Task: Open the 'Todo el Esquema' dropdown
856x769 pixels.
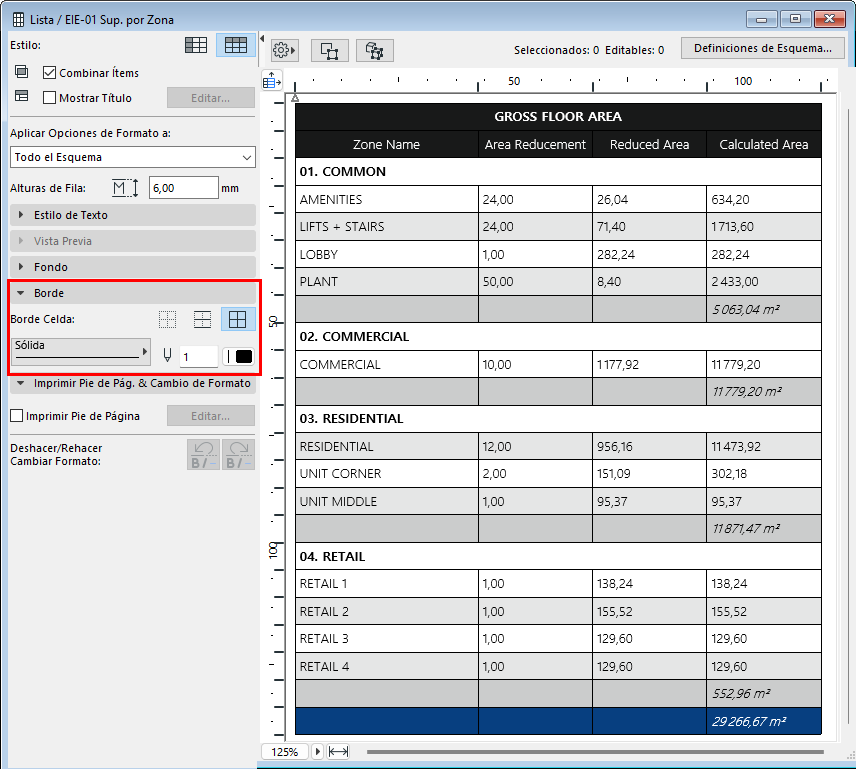Action: 132,157
